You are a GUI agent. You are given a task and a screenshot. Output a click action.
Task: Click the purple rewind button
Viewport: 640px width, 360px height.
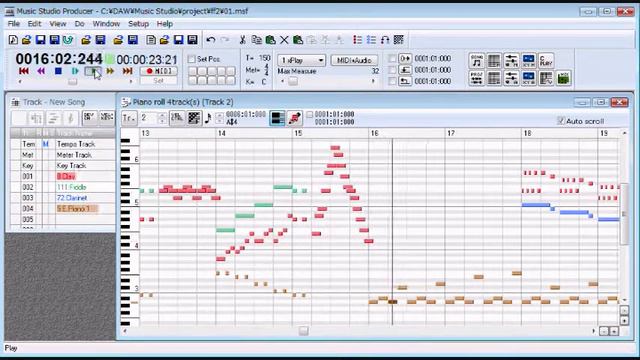pos(41,71)
